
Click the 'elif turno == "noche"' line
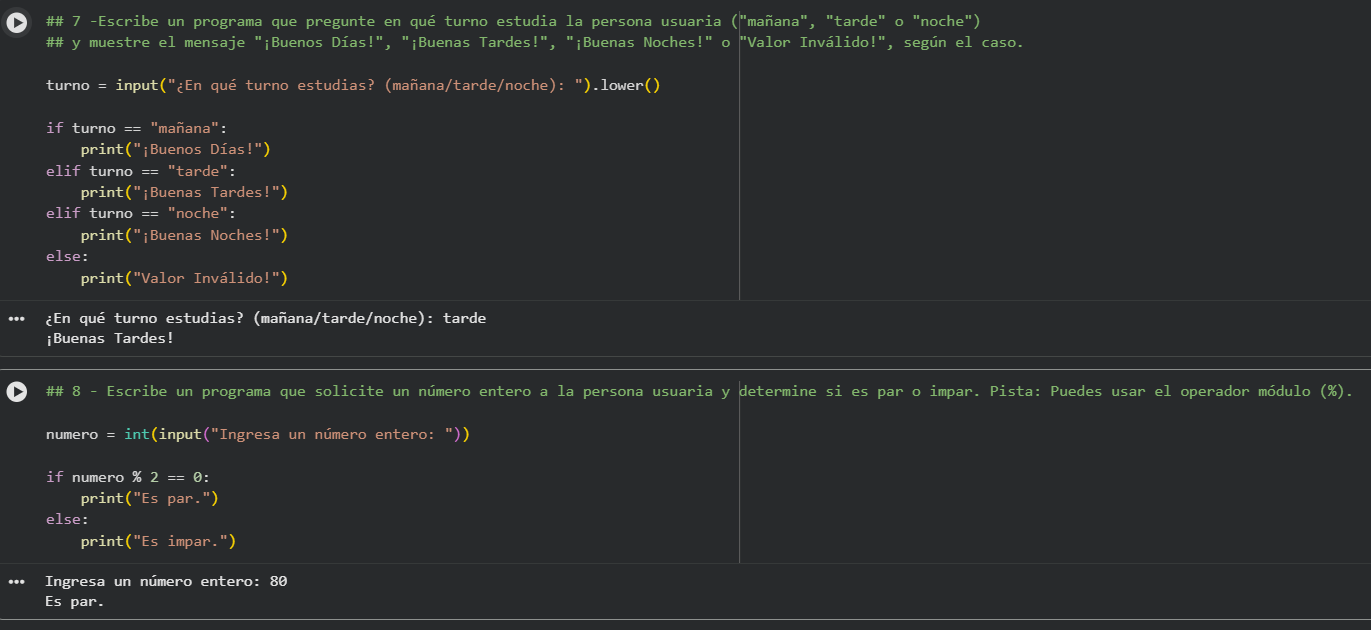coord(141,214)
